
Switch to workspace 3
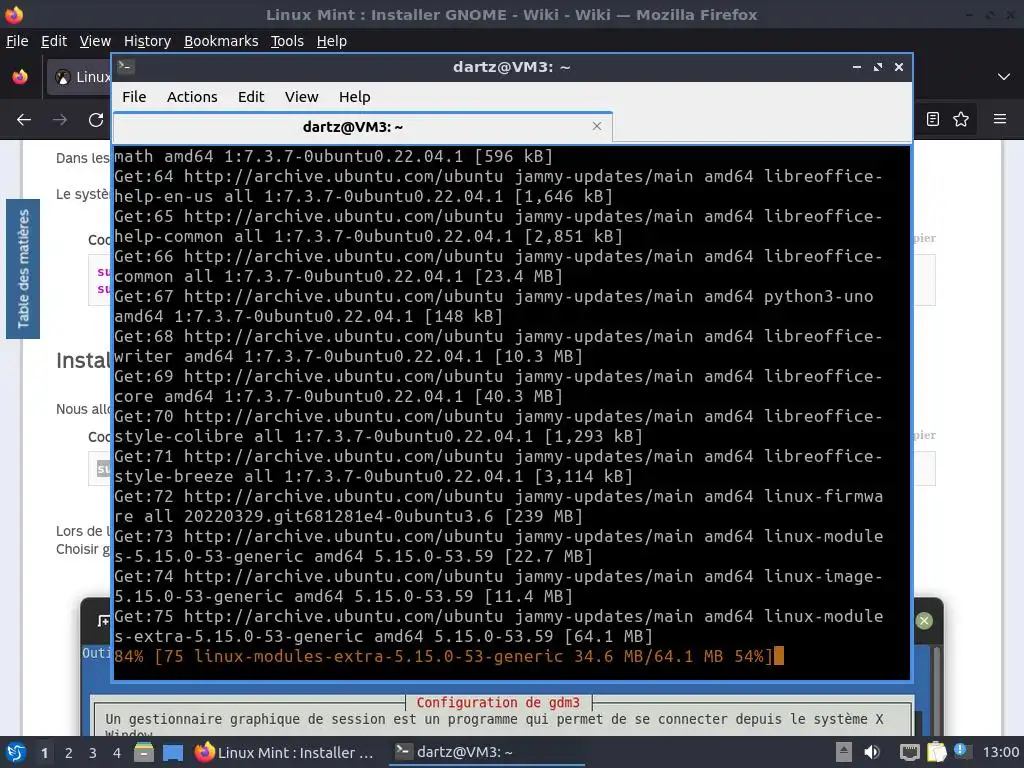point(93,753)
